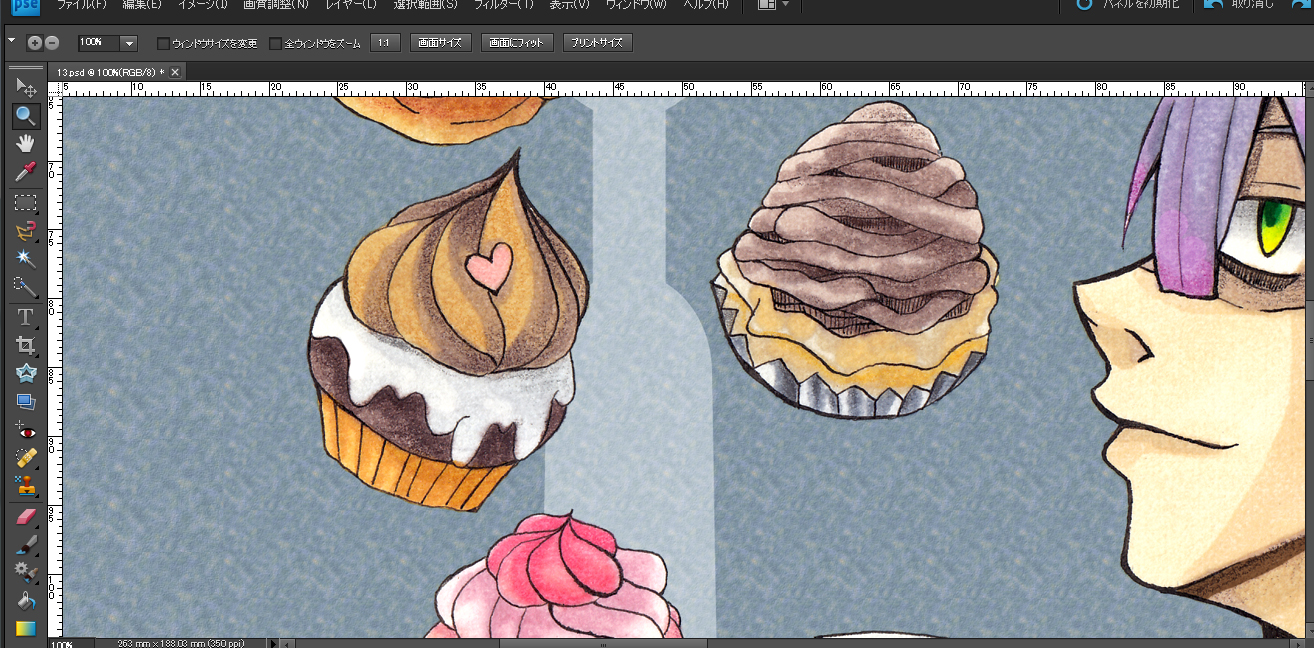Screen dimensions: 1314x648
Task: Open the レイヤー menu
Action: click(351, 5)
